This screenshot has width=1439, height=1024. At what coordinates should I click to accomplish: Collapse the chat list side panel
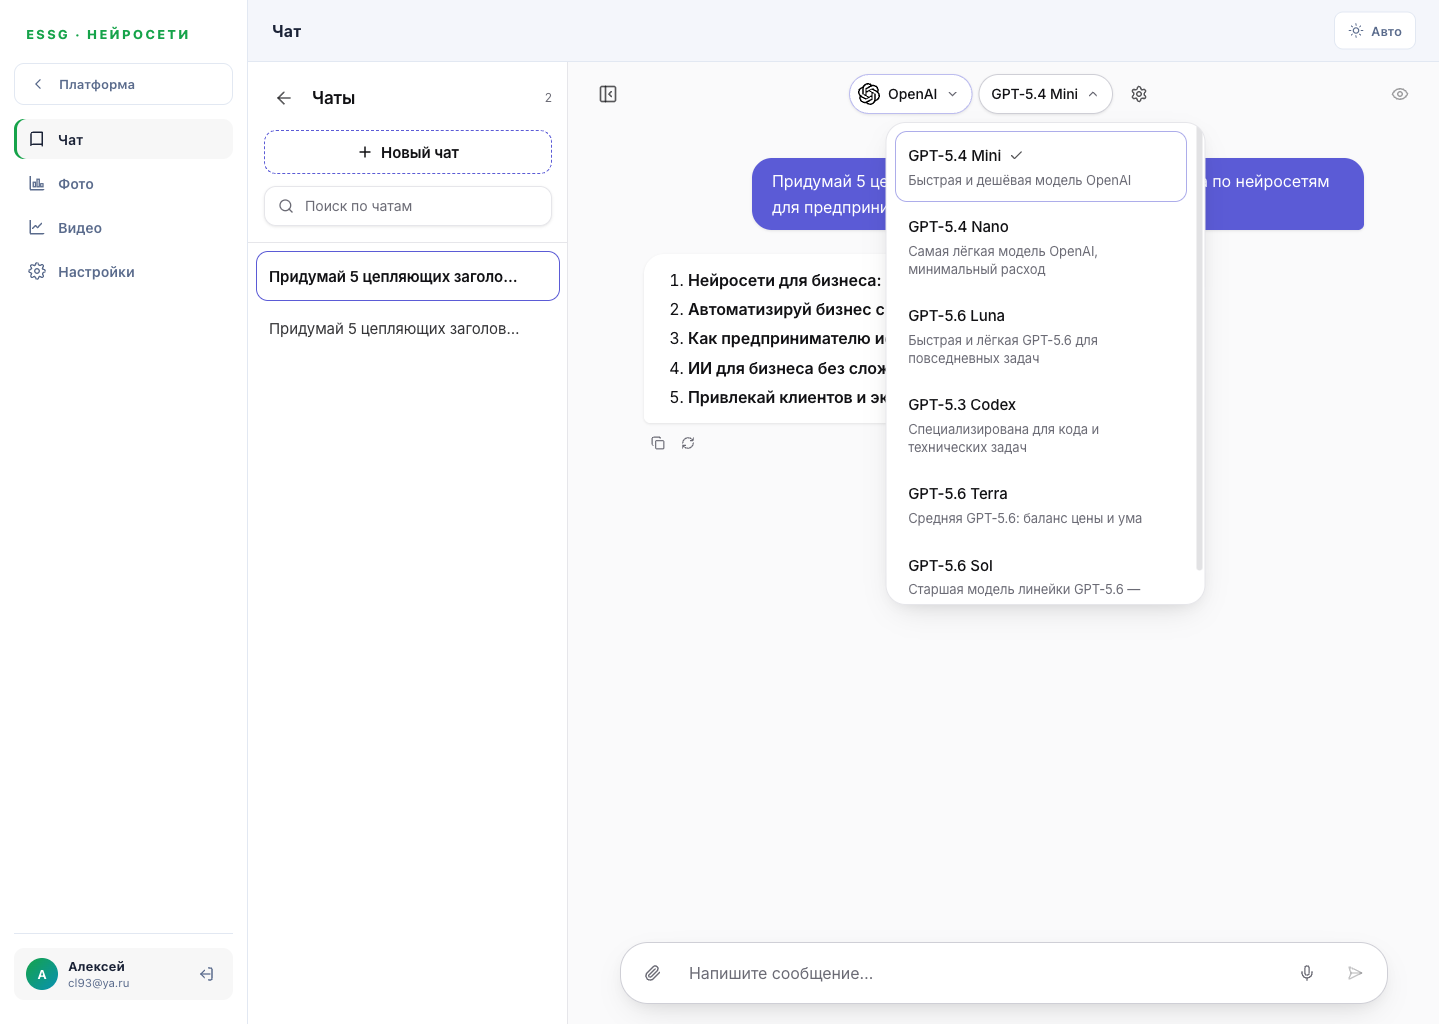pos(608,94)
